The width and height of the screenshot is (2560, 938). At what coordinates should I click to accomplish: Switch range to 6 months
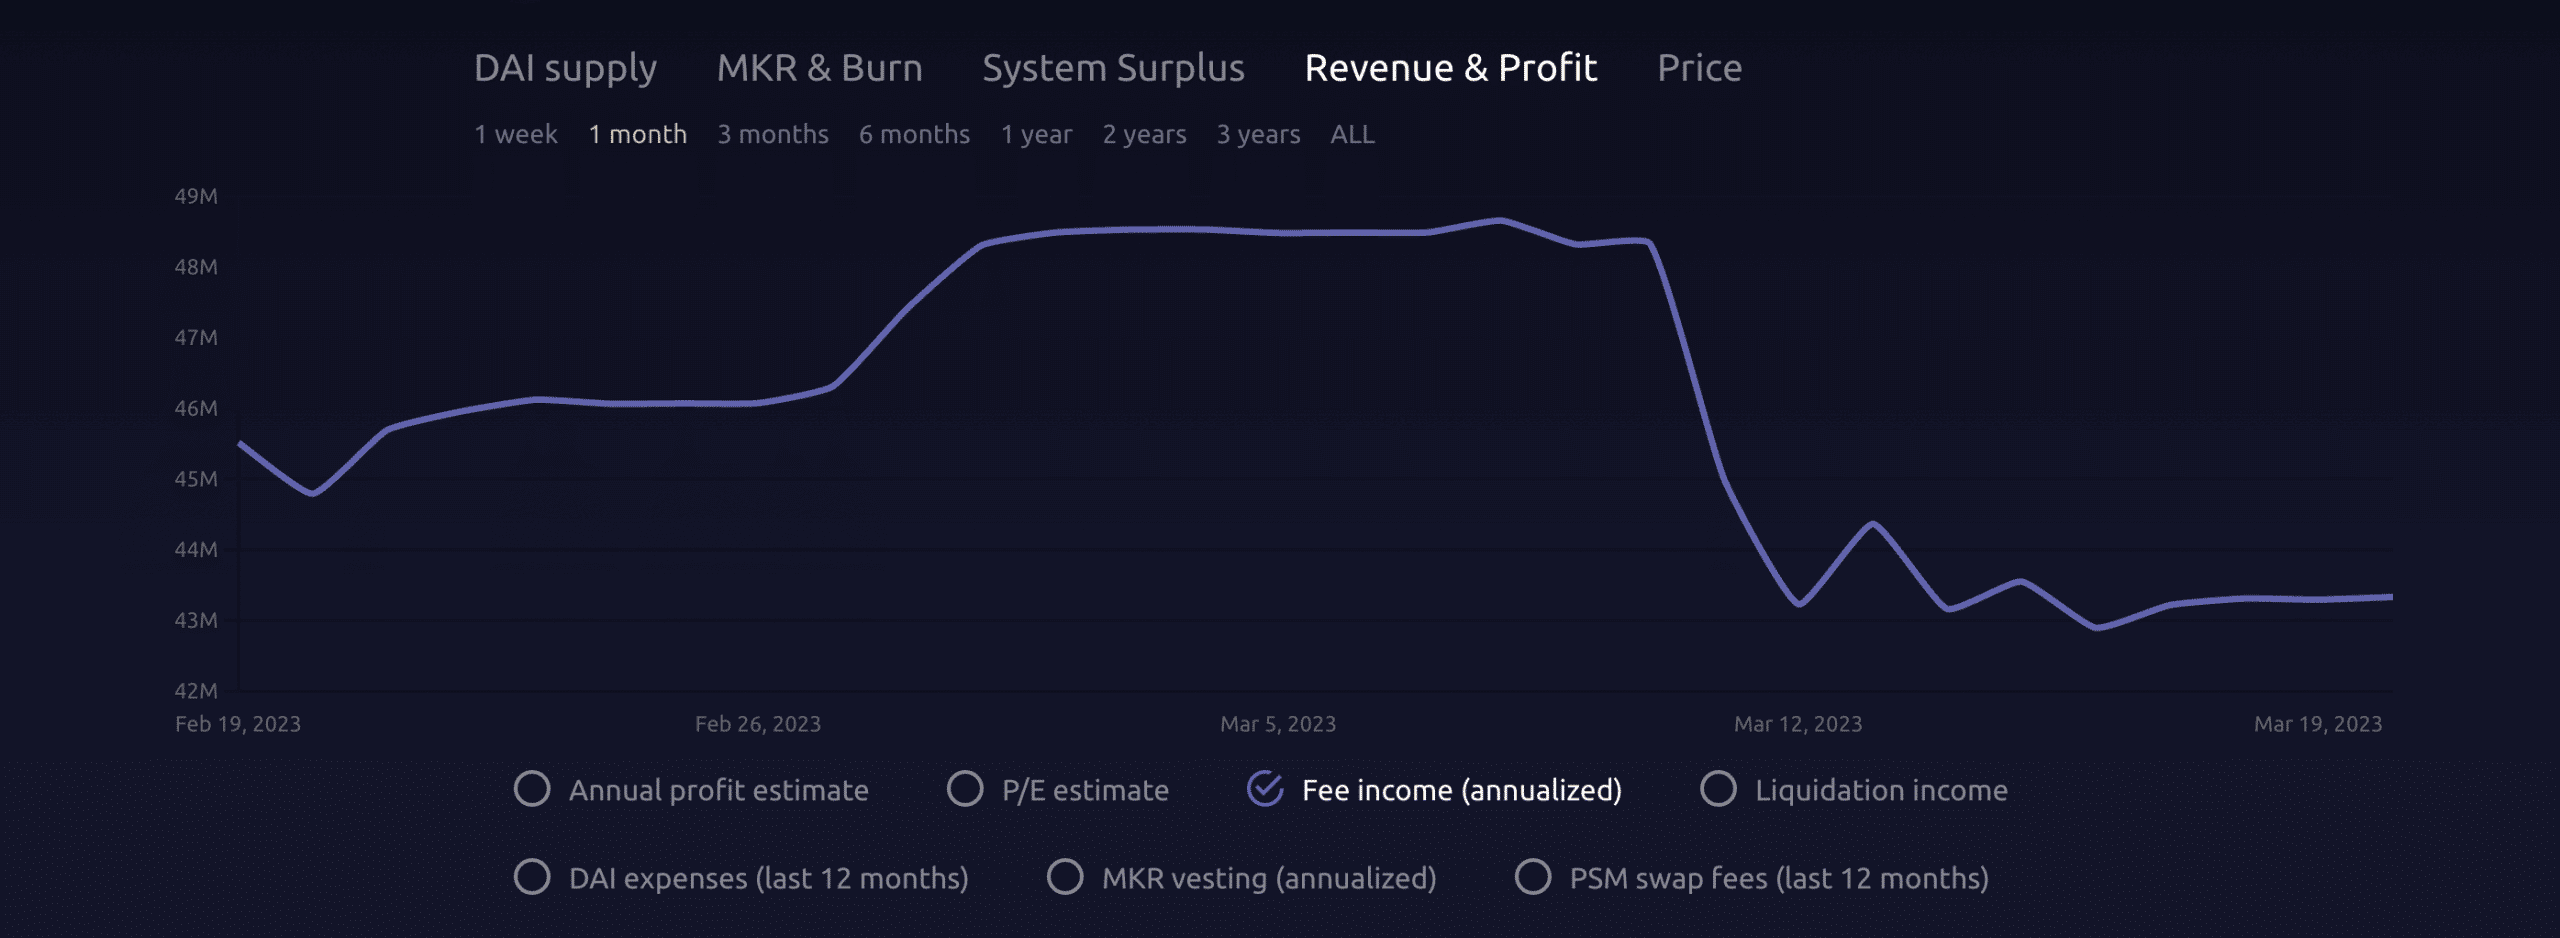coord(914,134)
